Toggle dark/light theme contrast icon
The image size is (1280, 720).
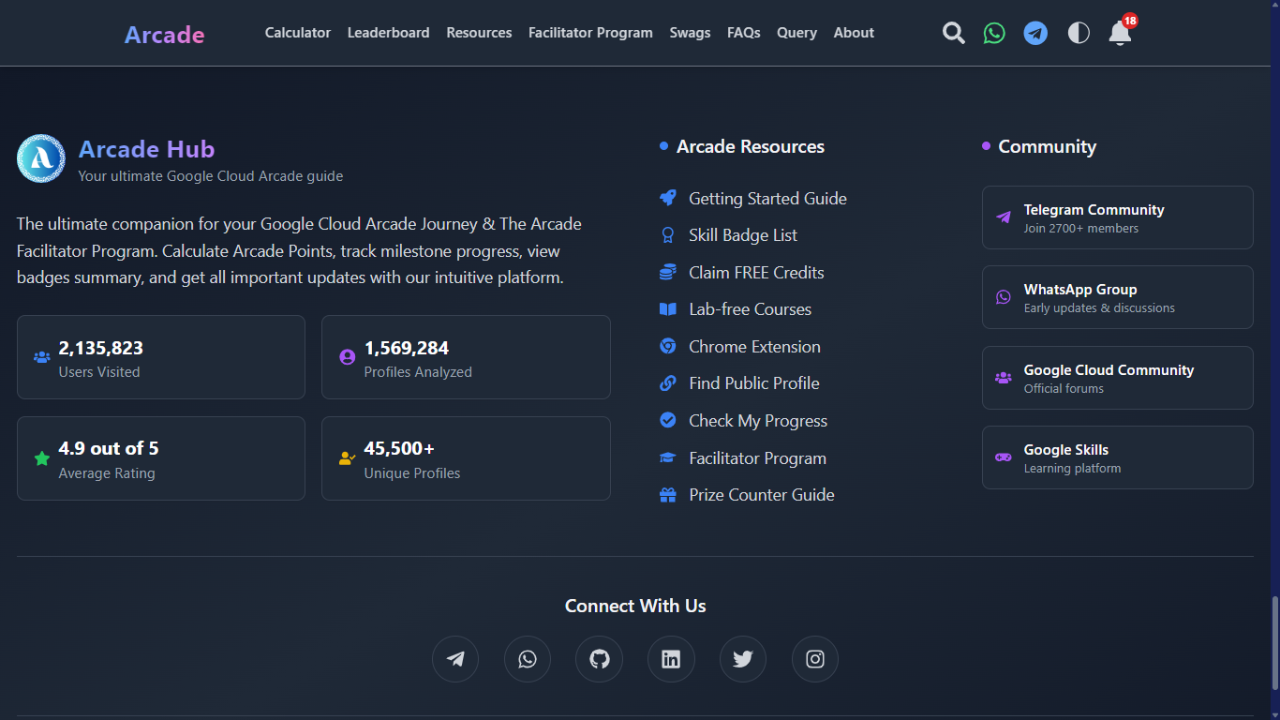coord(1078,33)
